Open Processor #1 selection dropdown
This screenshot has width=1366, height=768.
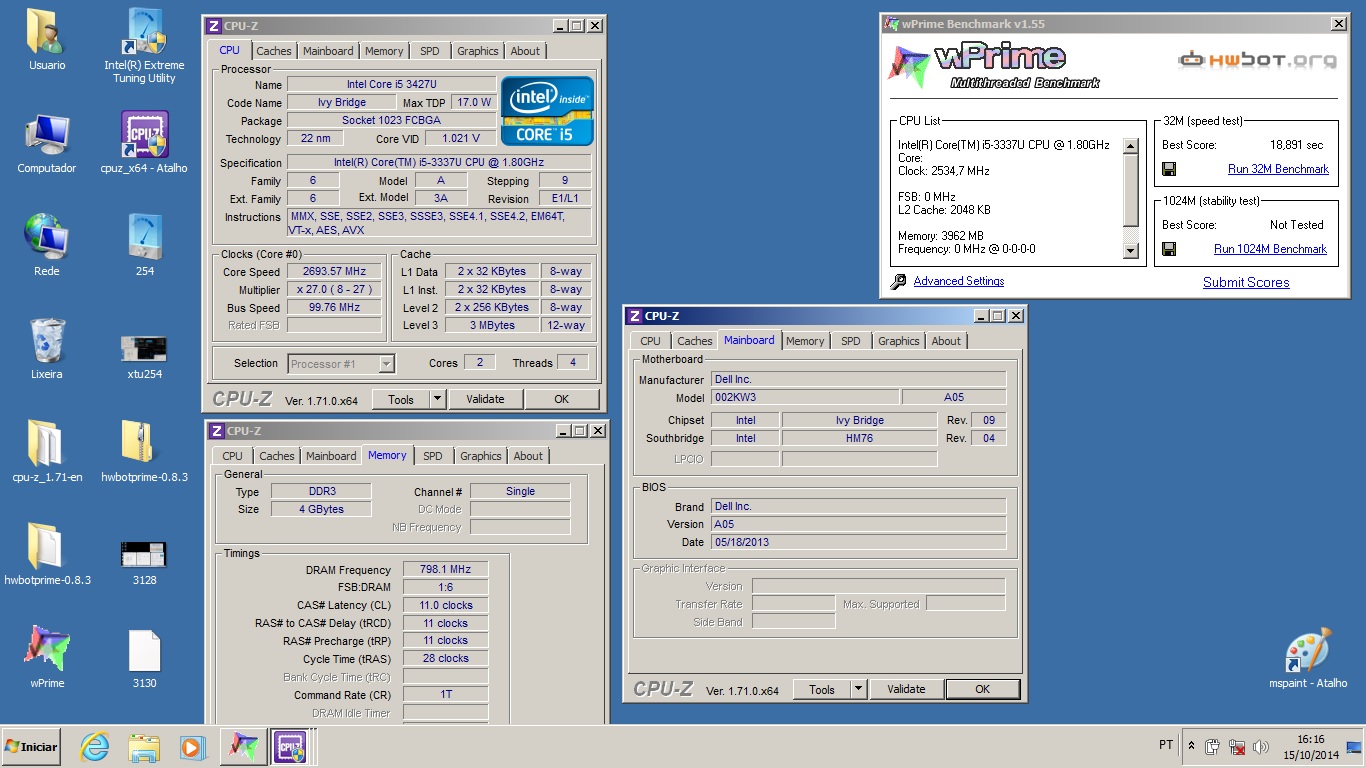(x=341, y=364)
